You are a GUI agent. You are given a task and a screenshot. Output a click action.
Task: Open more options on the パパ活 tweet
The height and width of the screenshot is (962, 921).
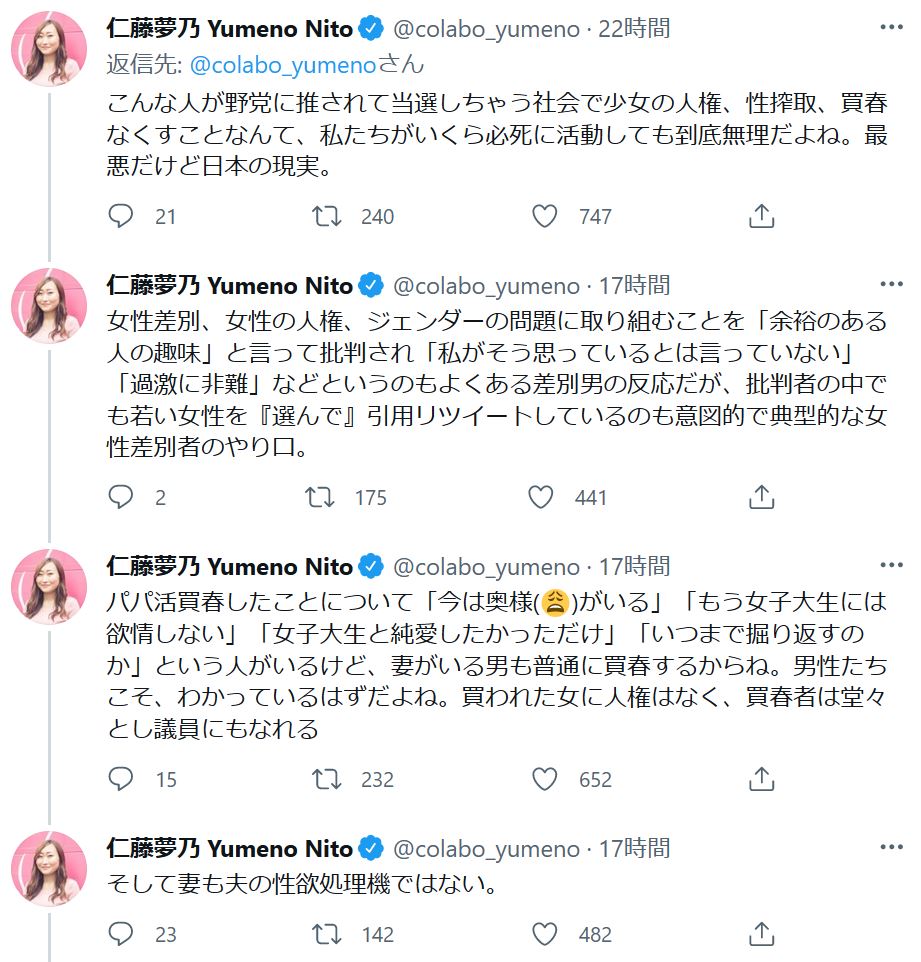coord(890,566)
